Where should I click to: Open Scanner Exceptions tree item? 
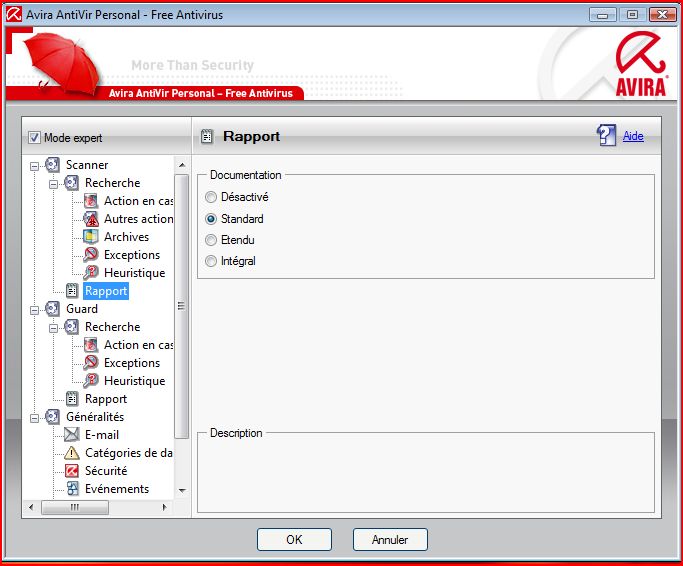(x=132, y=254)
